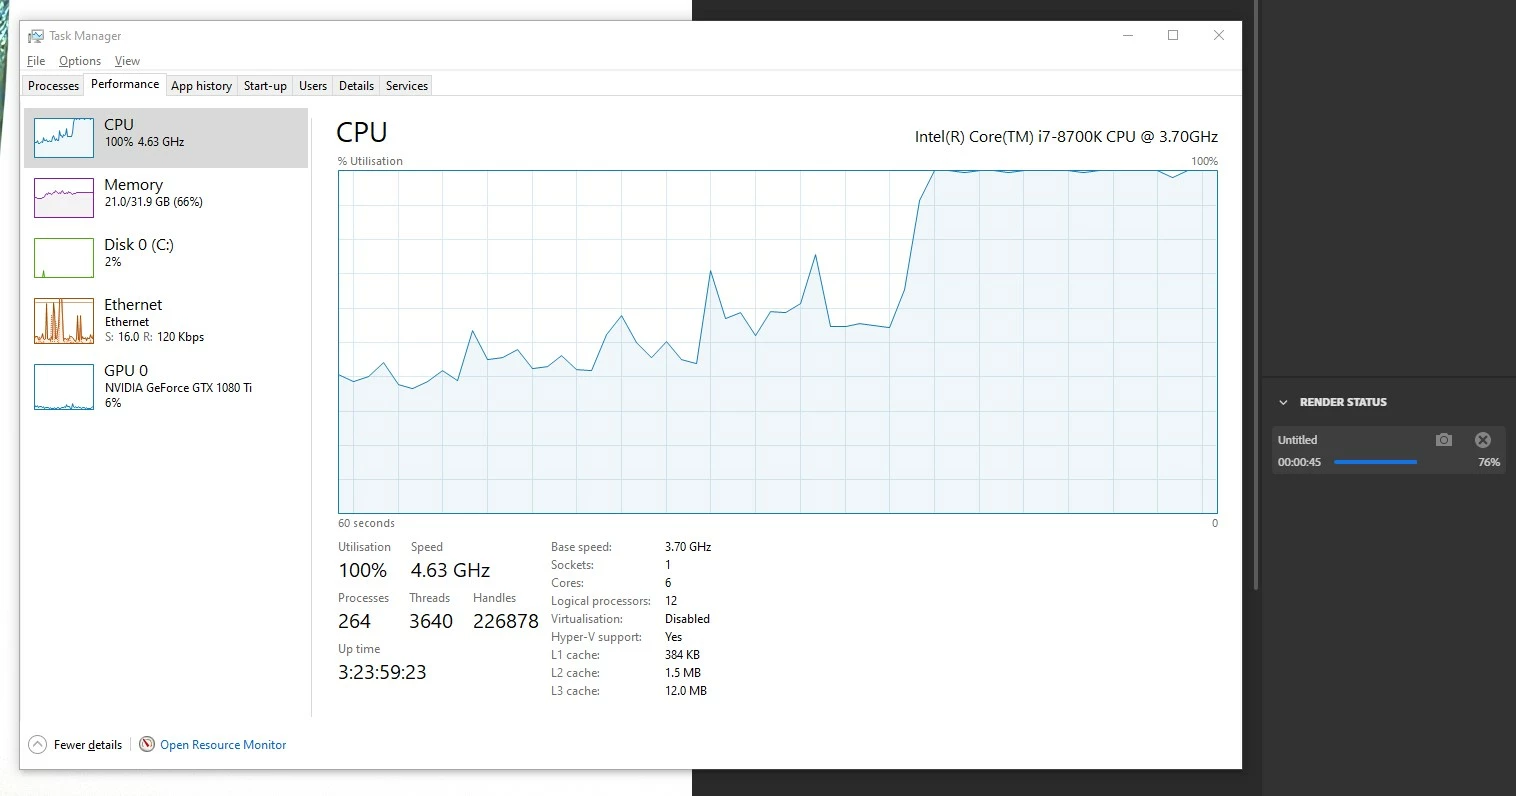Click Open Resource Monitor link
This screenshot has width=1516, height=796.
coord(223,745)
